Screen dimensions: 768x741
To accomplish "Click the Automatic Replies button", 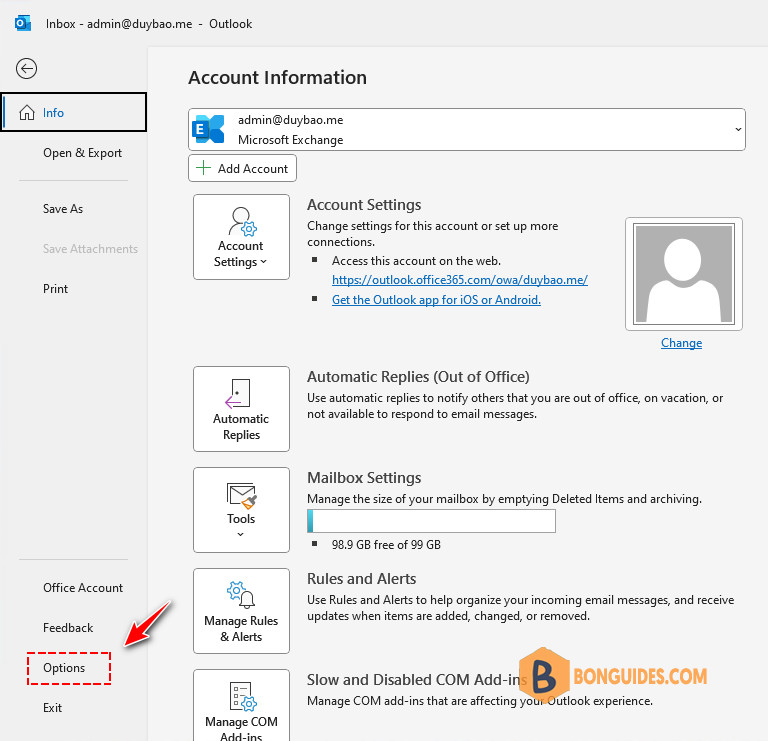I will [x=241, y=409].
